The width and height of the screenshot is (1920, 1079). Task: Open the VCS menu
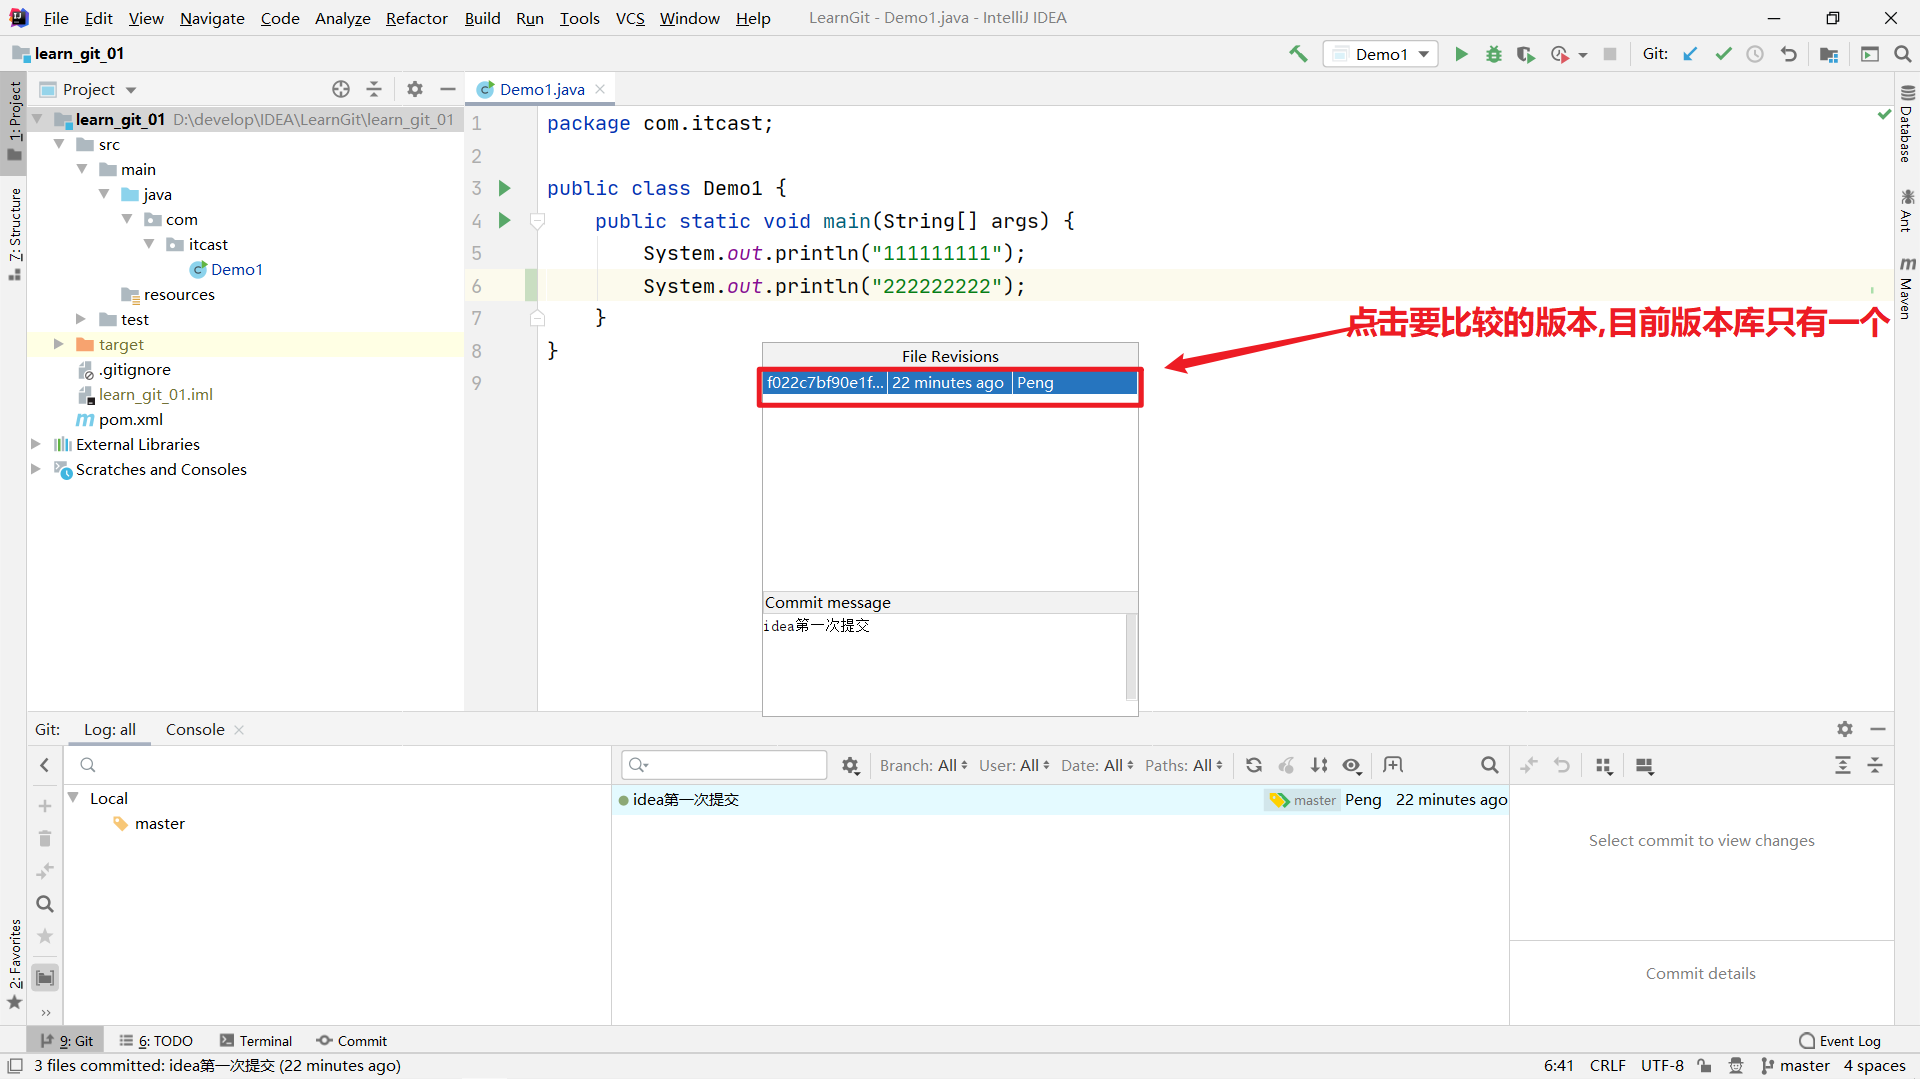coord(630,18)
